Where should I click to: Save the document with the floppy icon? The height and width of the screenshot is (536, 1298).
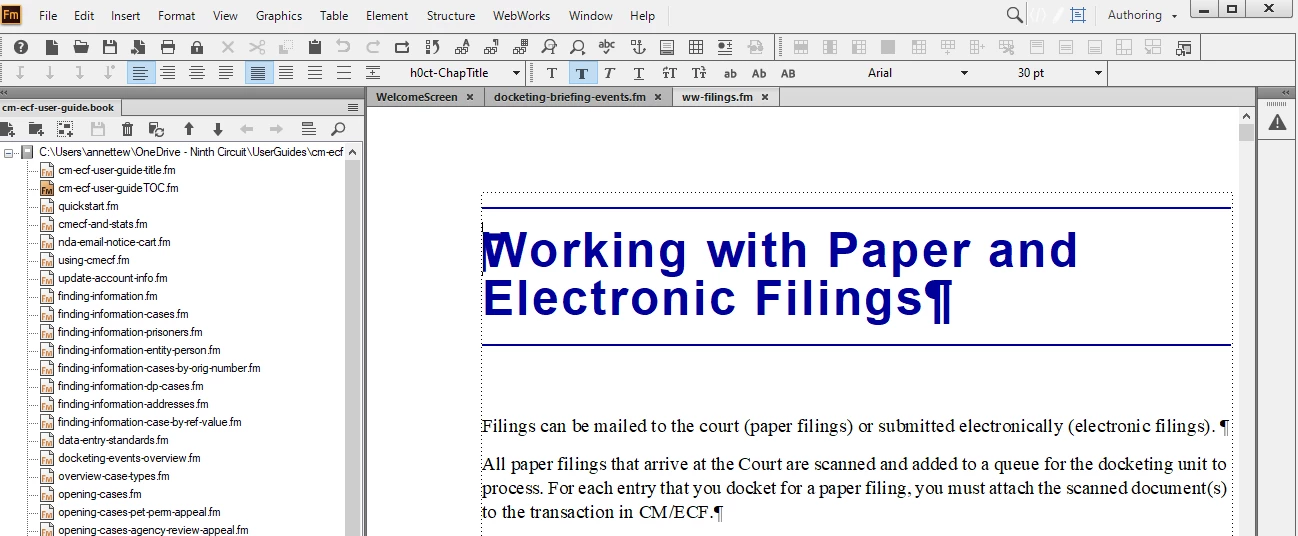click(x=110, y=47)
